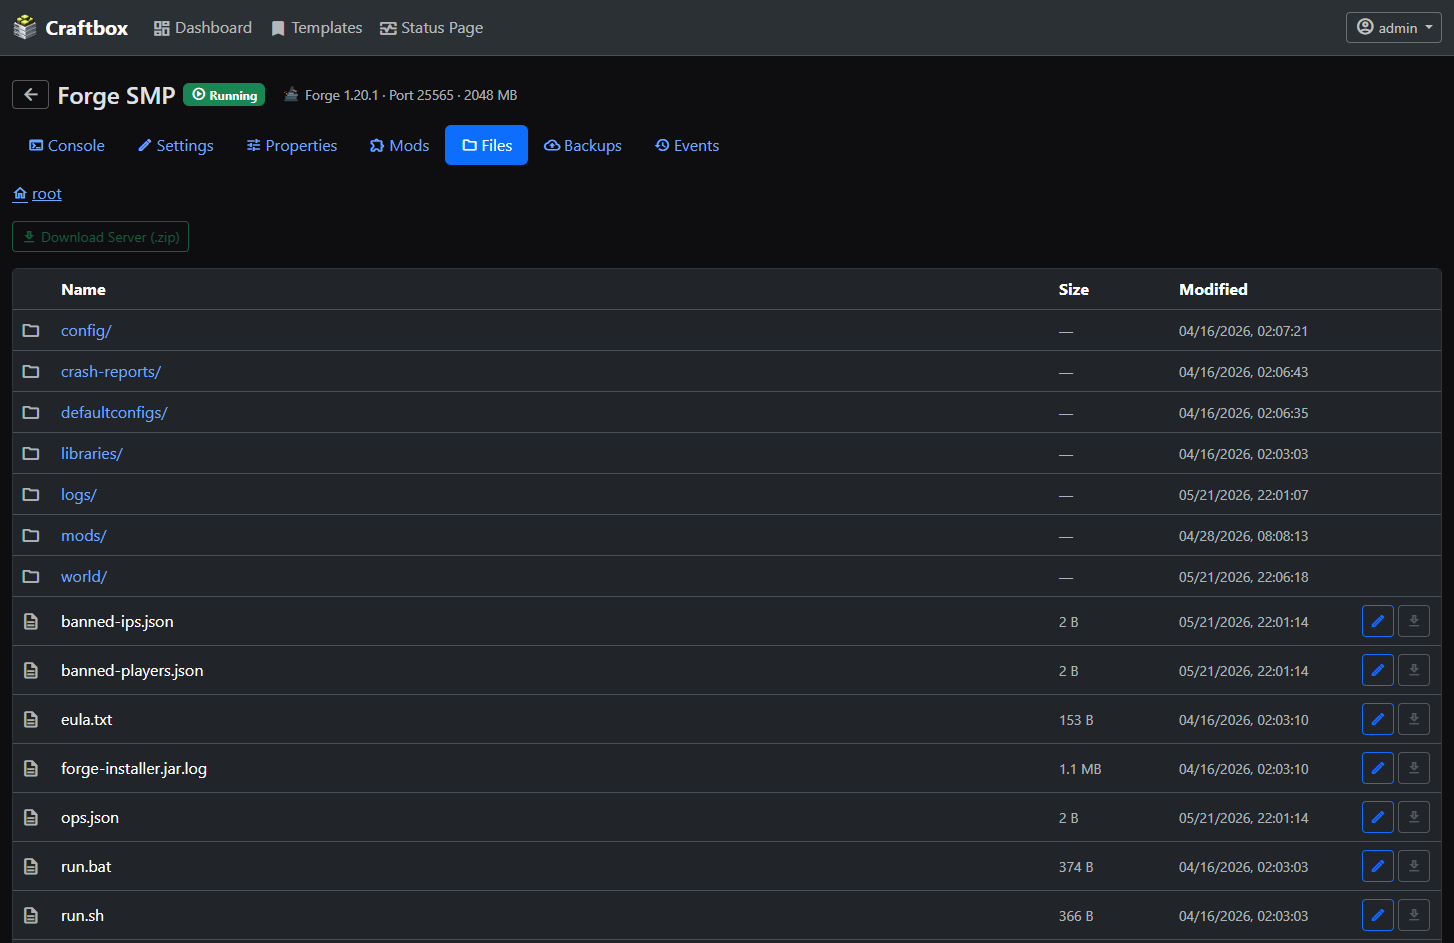Download banned-players.json file
This screenshot has width=1454, height=943.
(x=1414, y=670)
